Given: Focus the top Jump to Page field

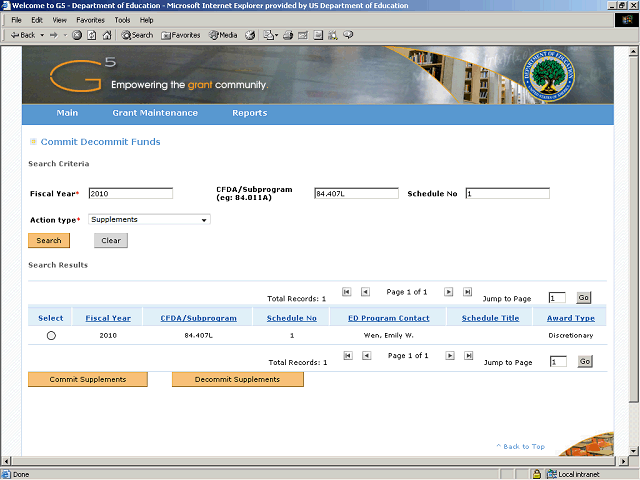Looking at the screenshot, I should tap(557, 298).
